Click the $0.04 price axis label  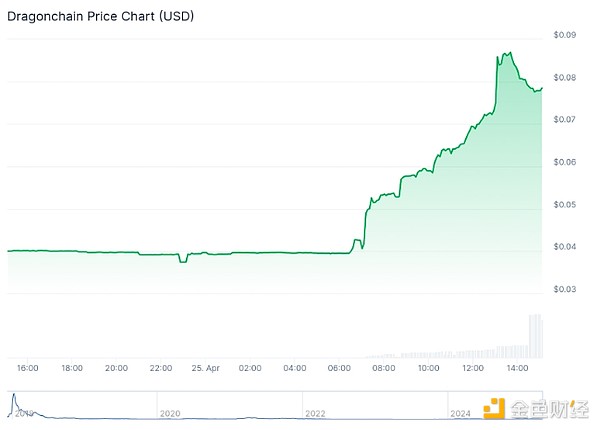pyautogui.click(x=564, y=247)
